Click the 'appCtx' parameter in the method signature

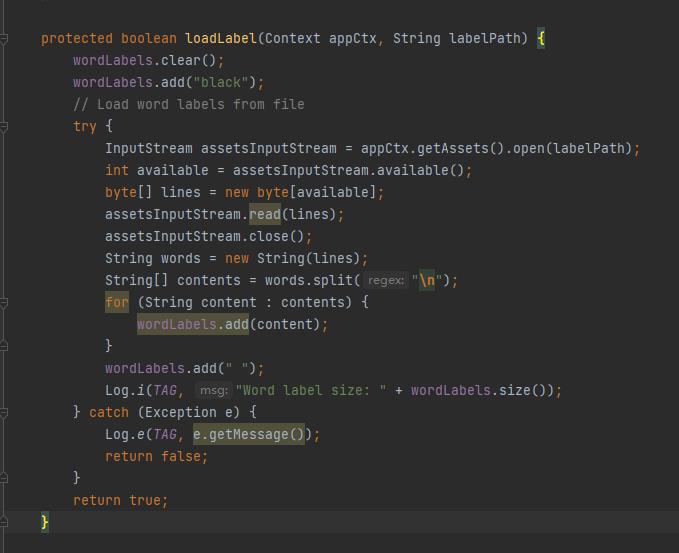[353, 39]
